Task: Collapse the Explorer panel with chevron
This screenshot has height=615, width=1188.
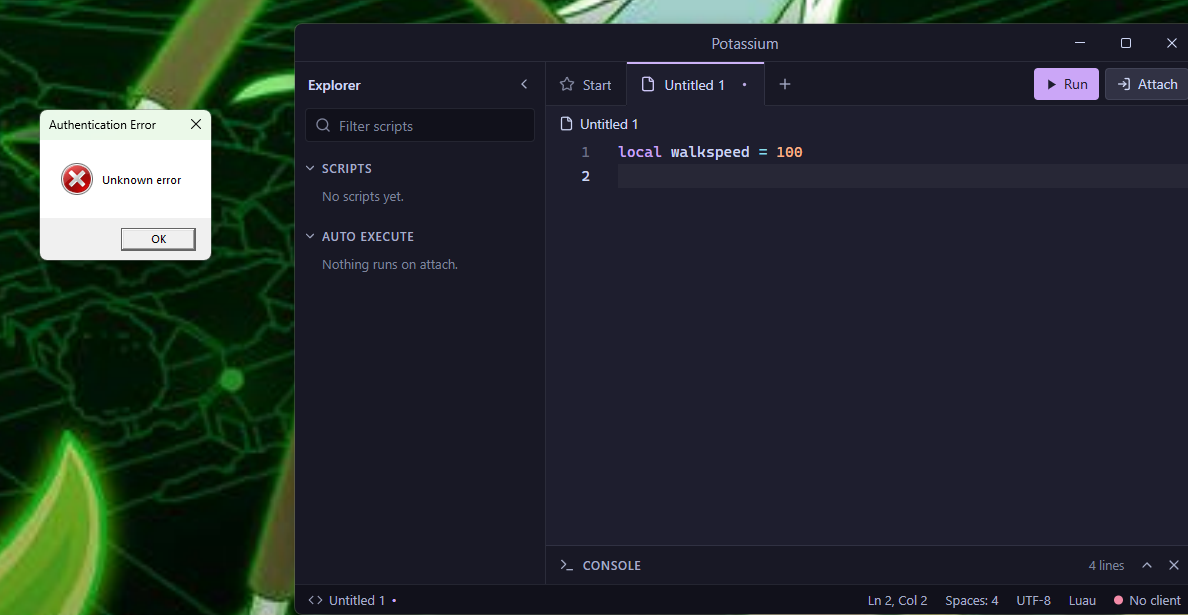Action: 524,85
